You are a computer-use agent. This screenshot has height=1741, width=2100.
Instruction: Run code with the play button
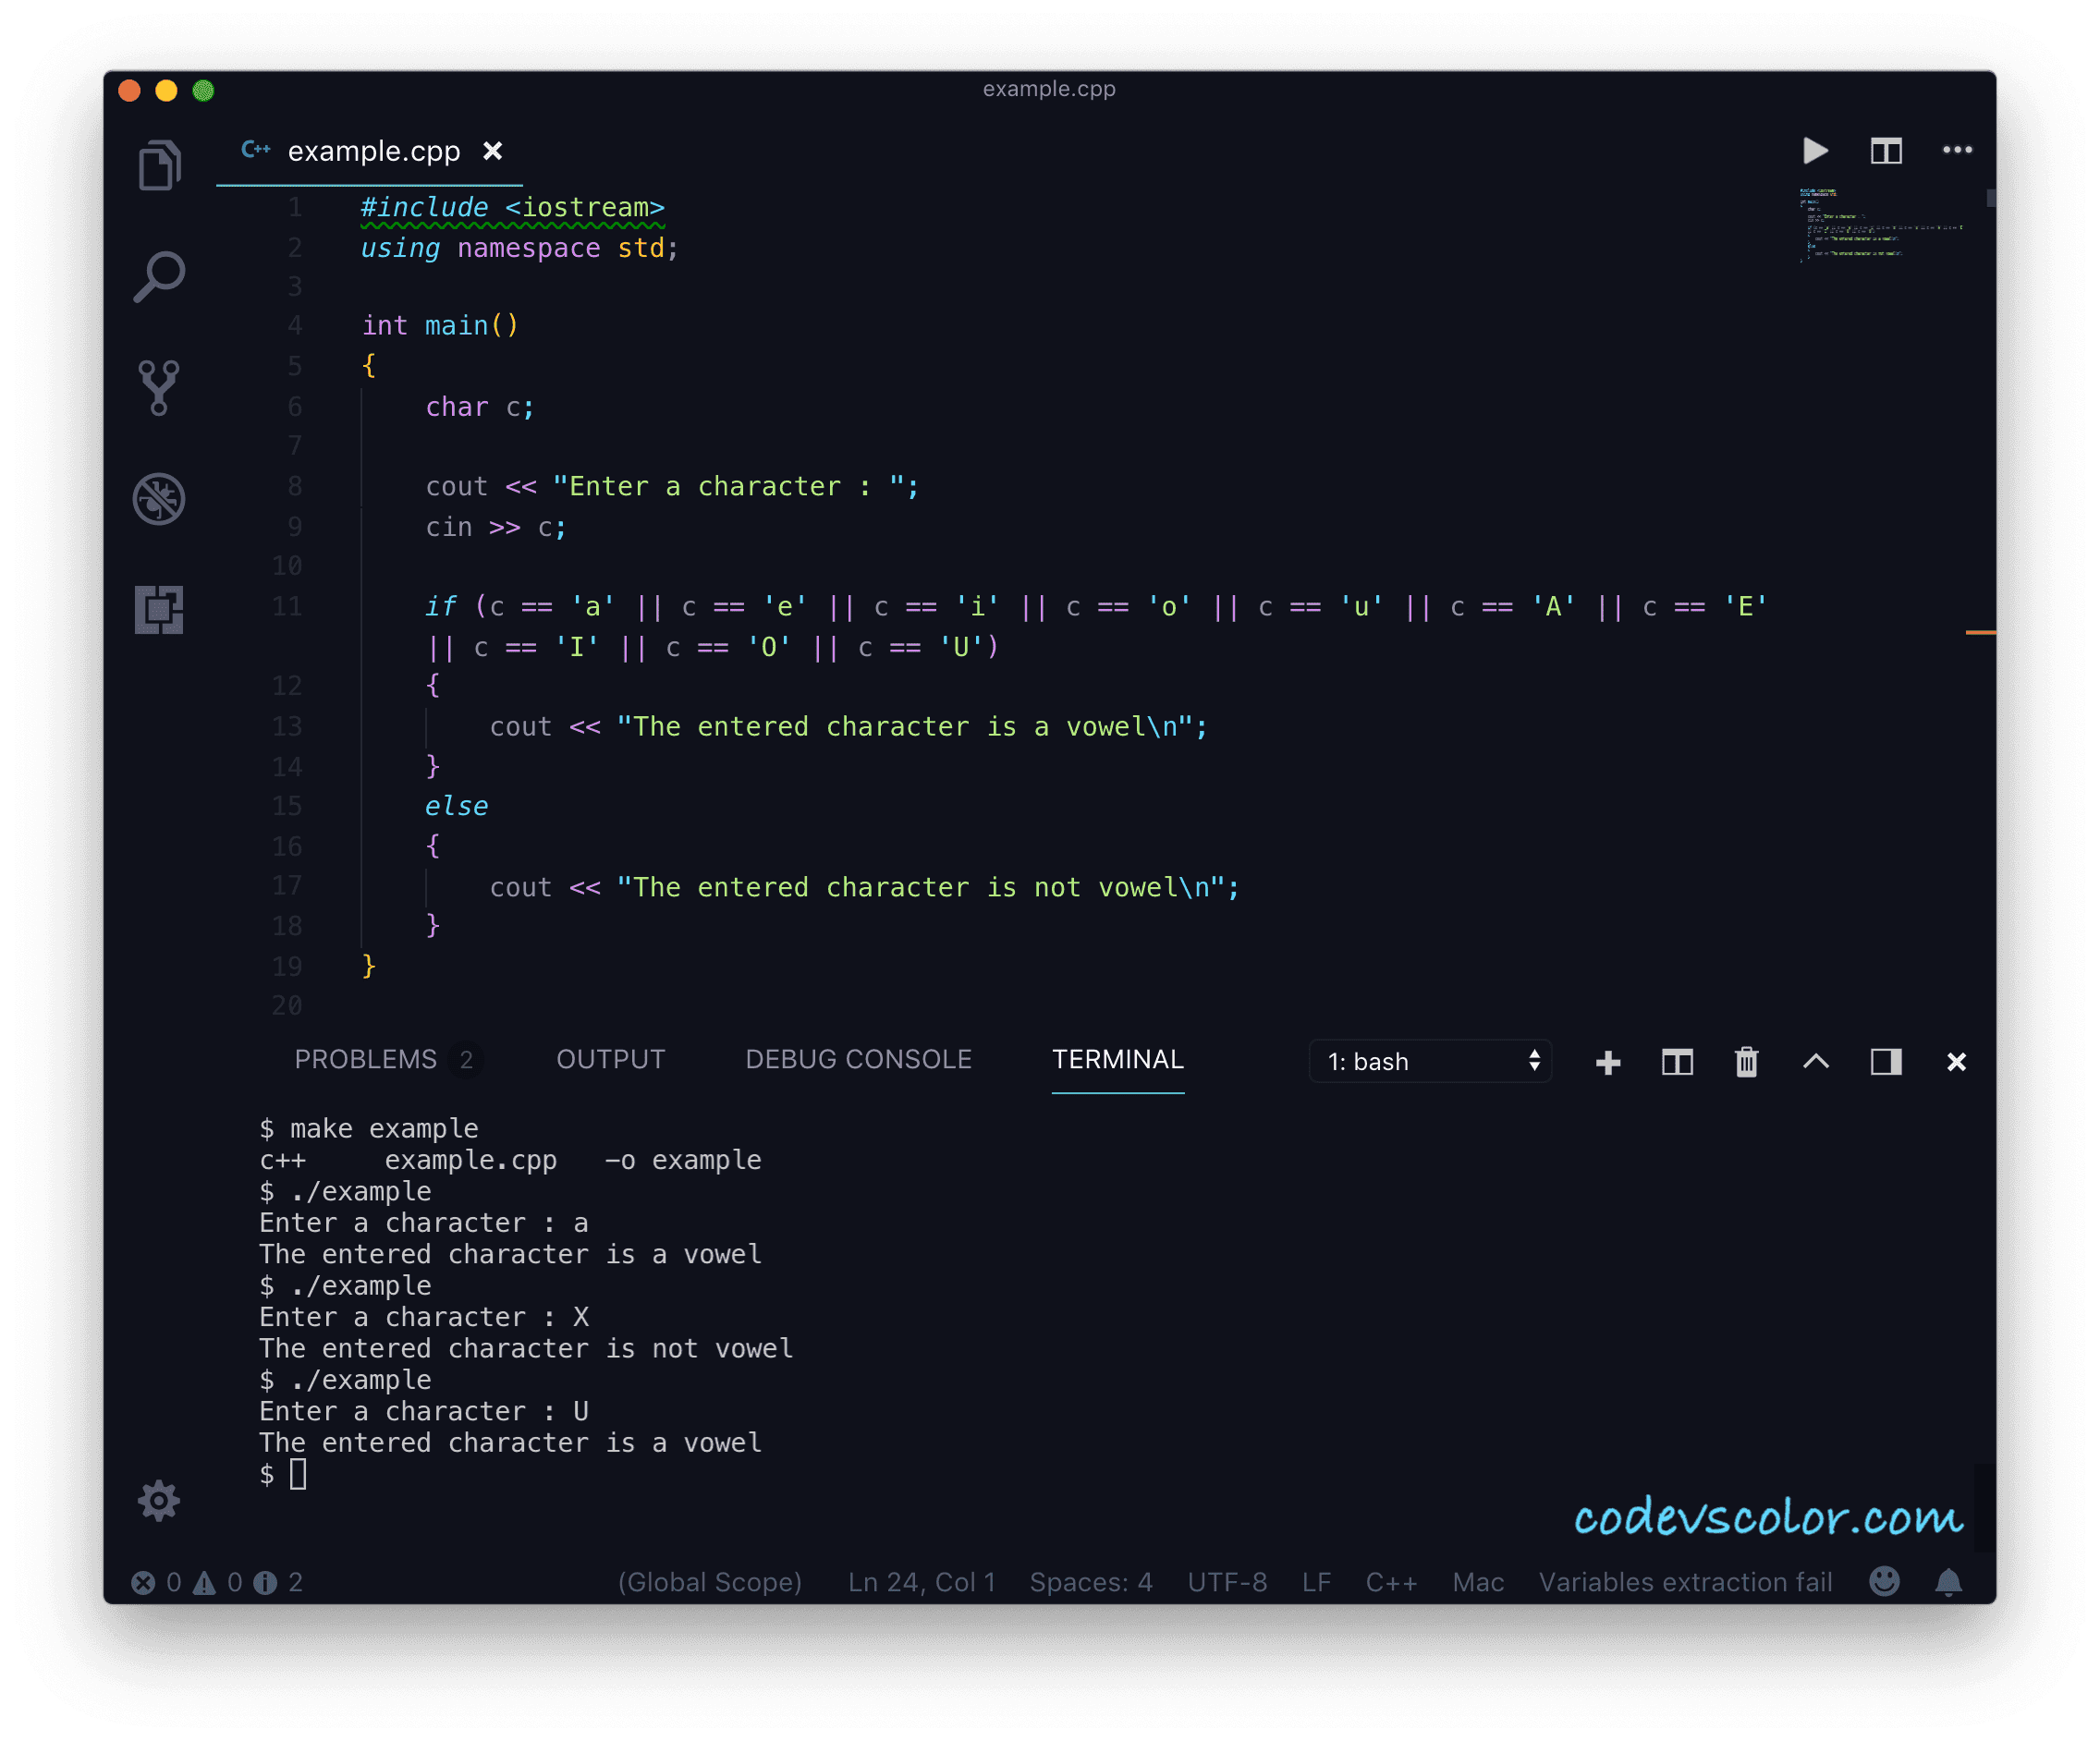(x=1815, y=151)
